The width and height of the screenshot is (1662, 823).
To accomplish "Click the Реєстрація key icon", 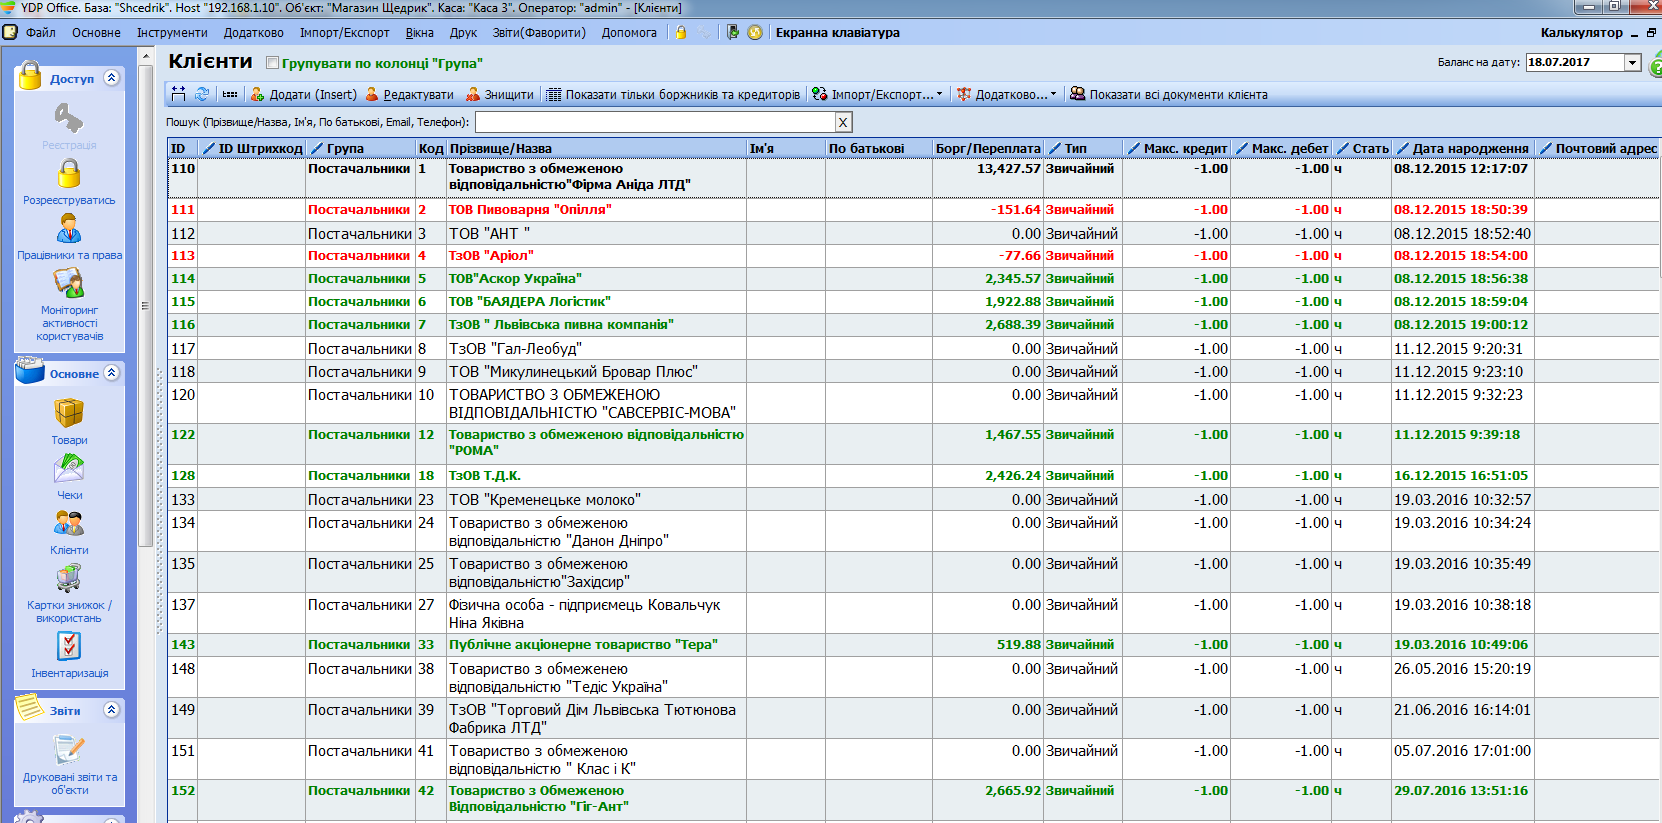I will coord(69,118).
